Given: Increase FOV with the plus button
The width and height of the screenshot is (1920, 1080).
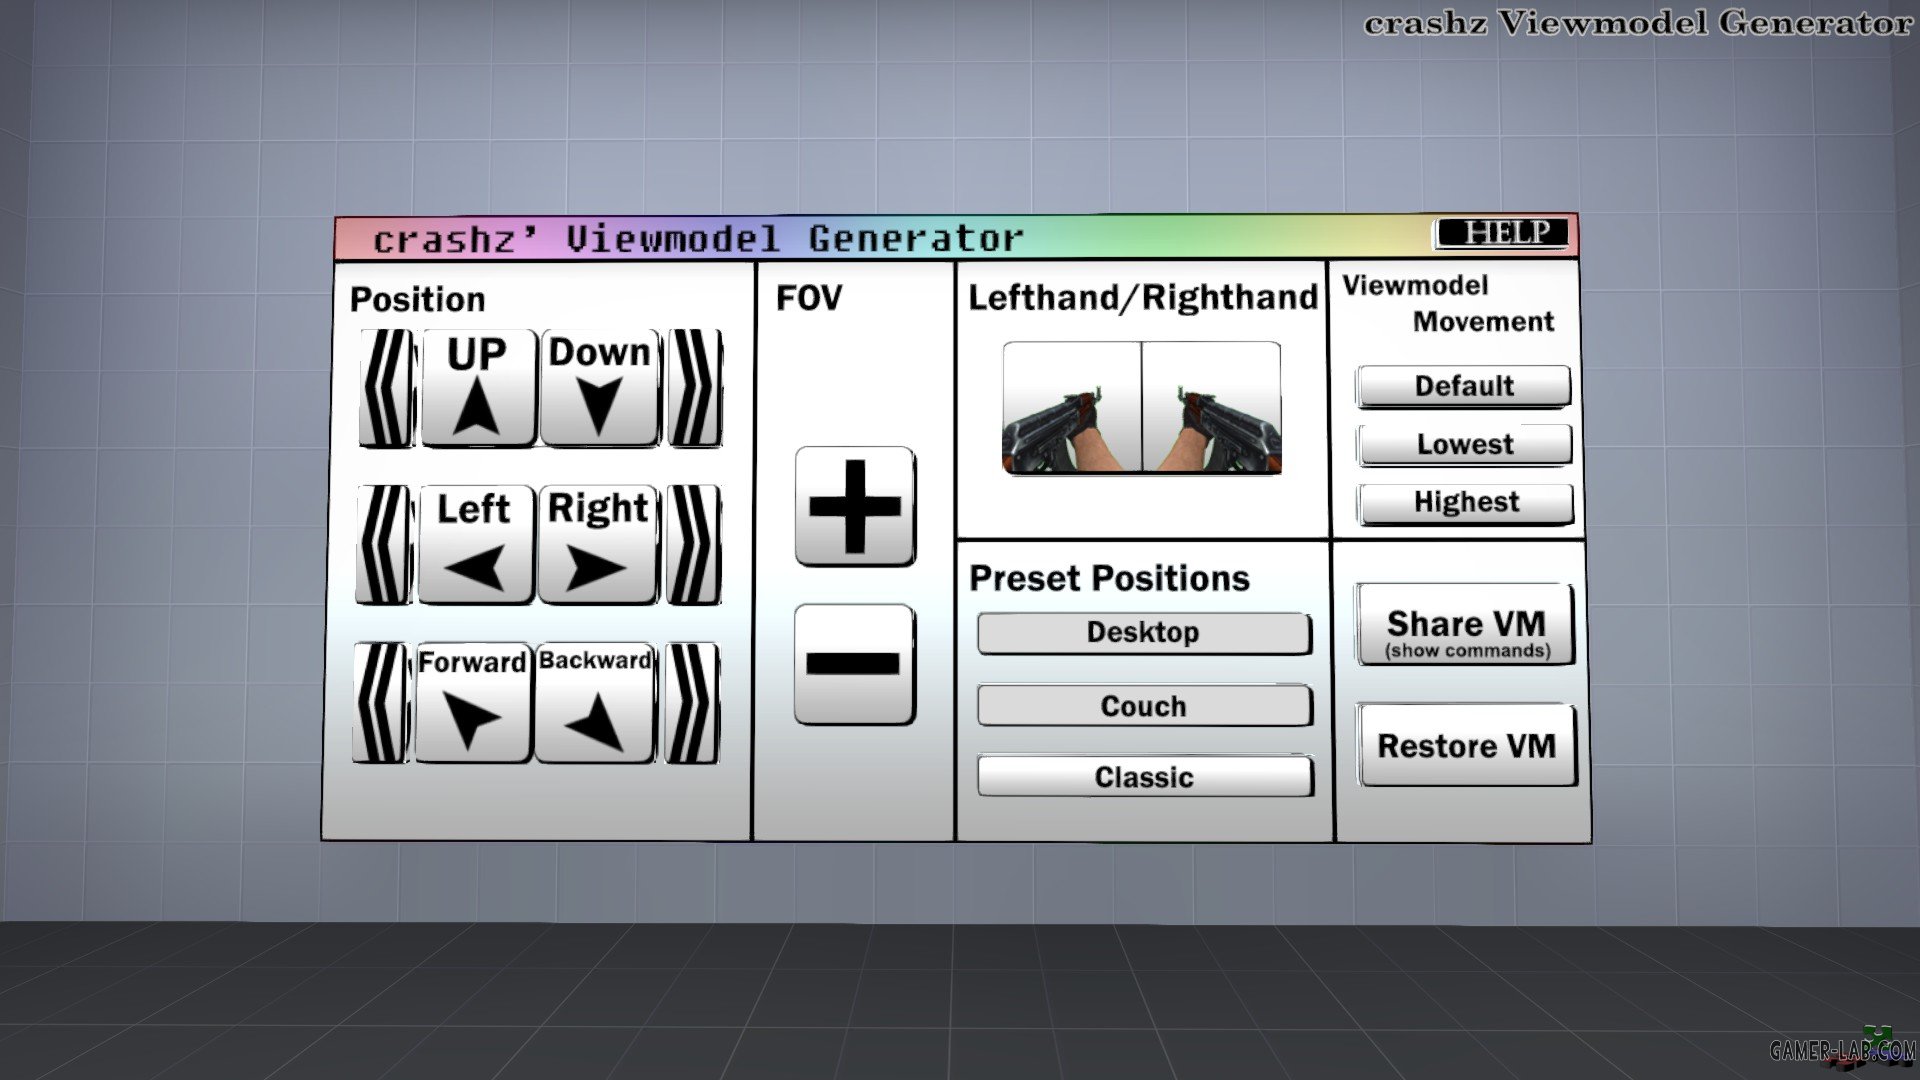Looking at the screenshot, I should pos(855,506).
